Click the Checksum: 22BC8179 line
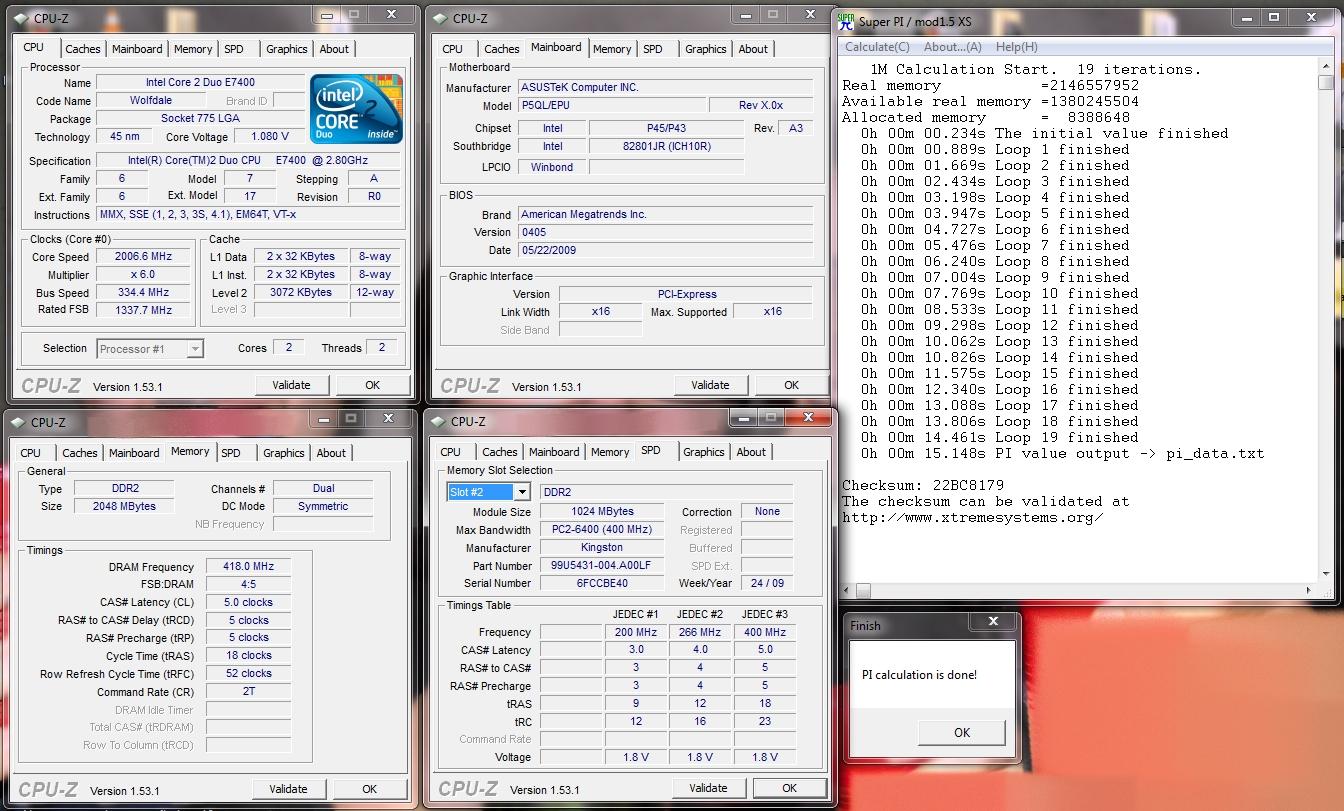 coord(922,485)
